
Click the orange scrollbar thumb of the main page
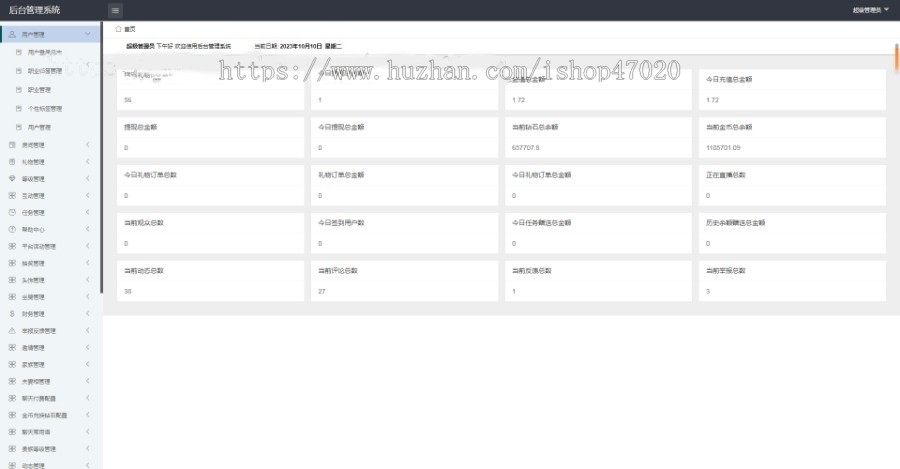[x=896, y=57]
